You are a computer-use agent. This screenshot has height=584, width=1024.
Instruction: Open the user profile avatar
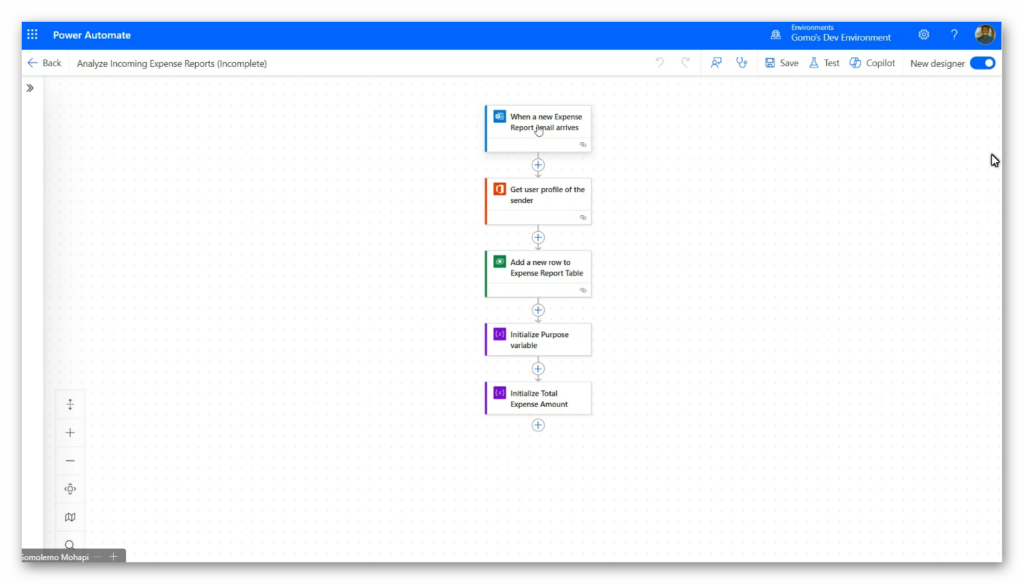pyautogui.click(x=984, y=35)
